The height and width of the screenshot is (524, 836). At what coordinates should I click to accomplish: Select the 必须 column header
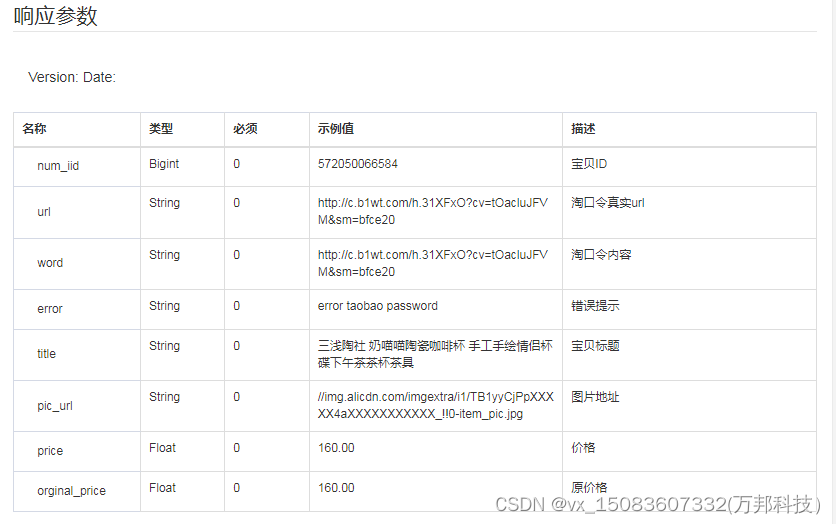click(x=245, y=128)
